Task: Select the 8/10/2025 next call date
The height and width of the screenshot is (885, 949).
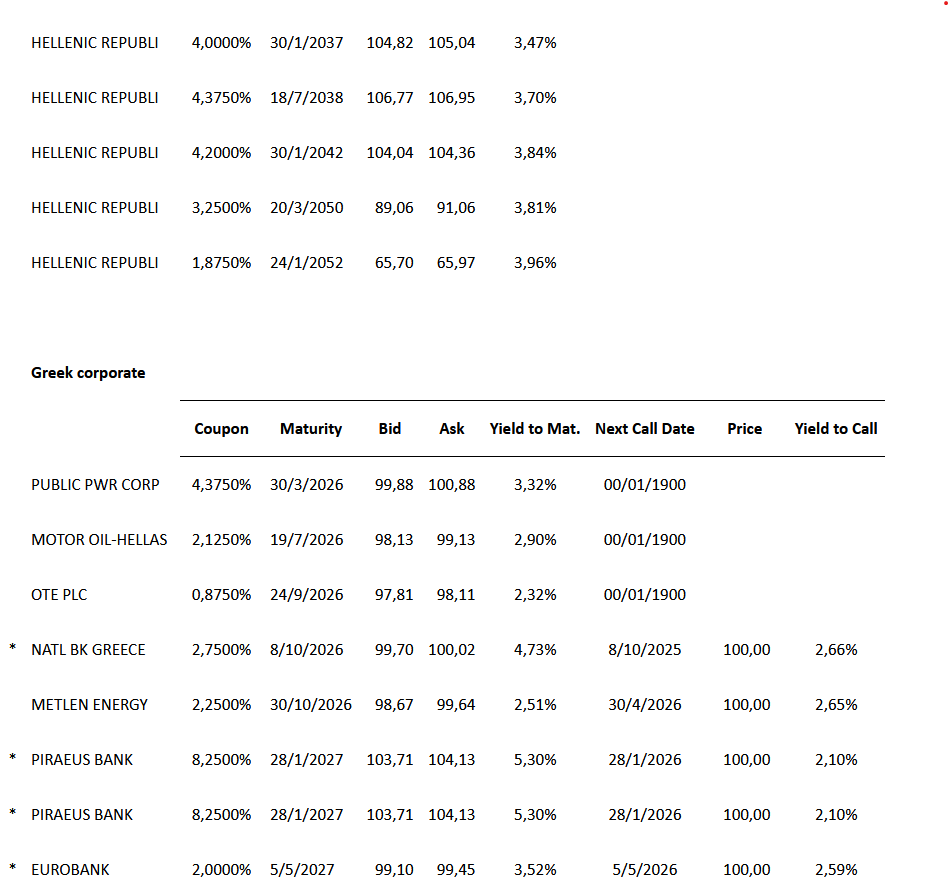Action: (x=644, y=650)
